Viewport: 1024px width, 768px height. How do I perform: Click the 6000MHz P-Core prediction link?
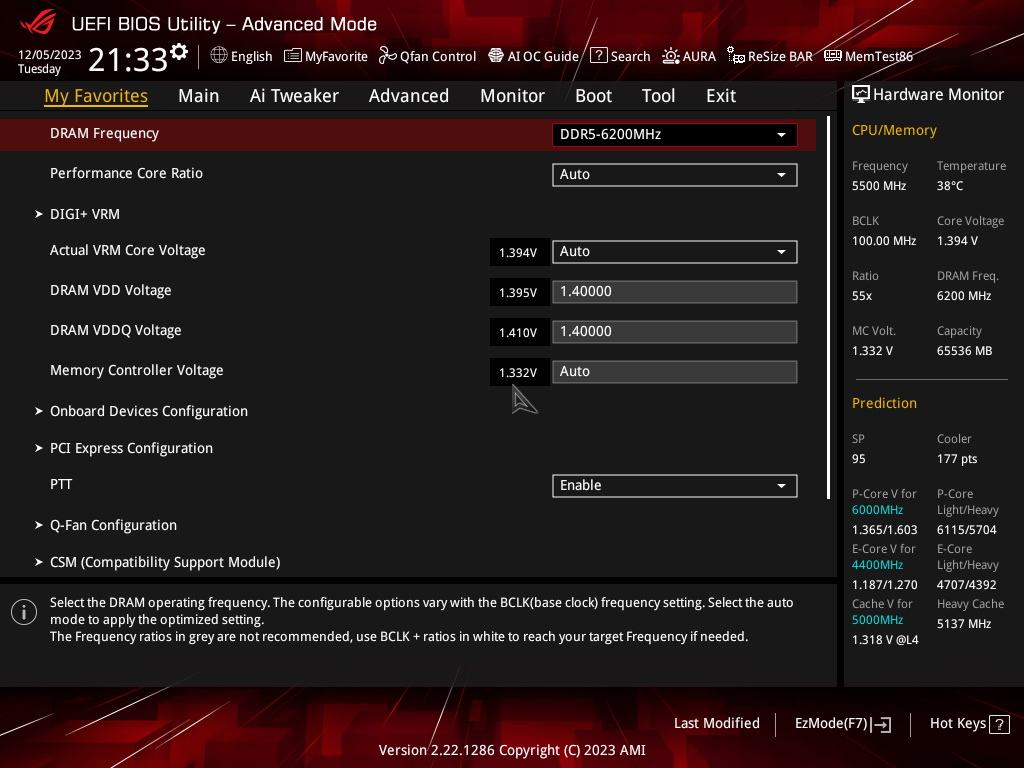pyautogui.click(x=877, y=509)
